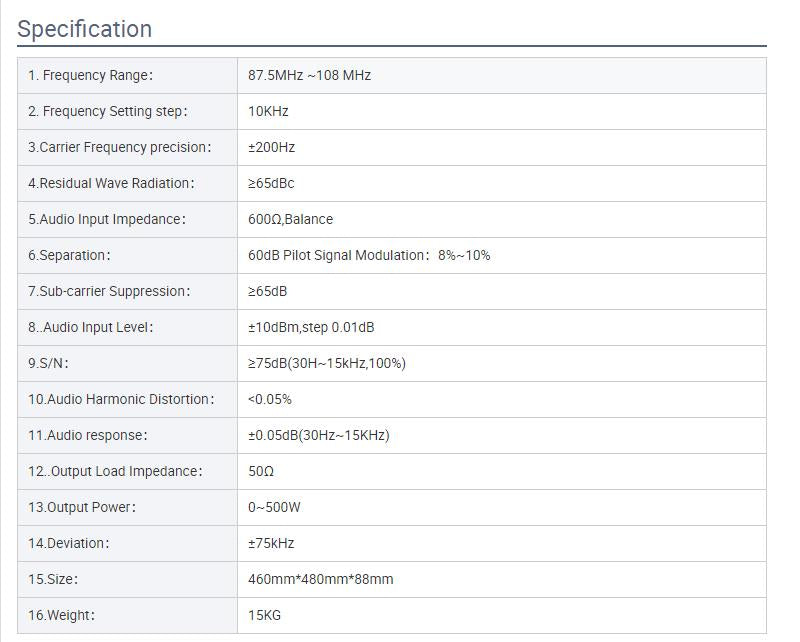Click the Frequency Range label cell
Screen dimensions: 800x642
tap(91, 75)
